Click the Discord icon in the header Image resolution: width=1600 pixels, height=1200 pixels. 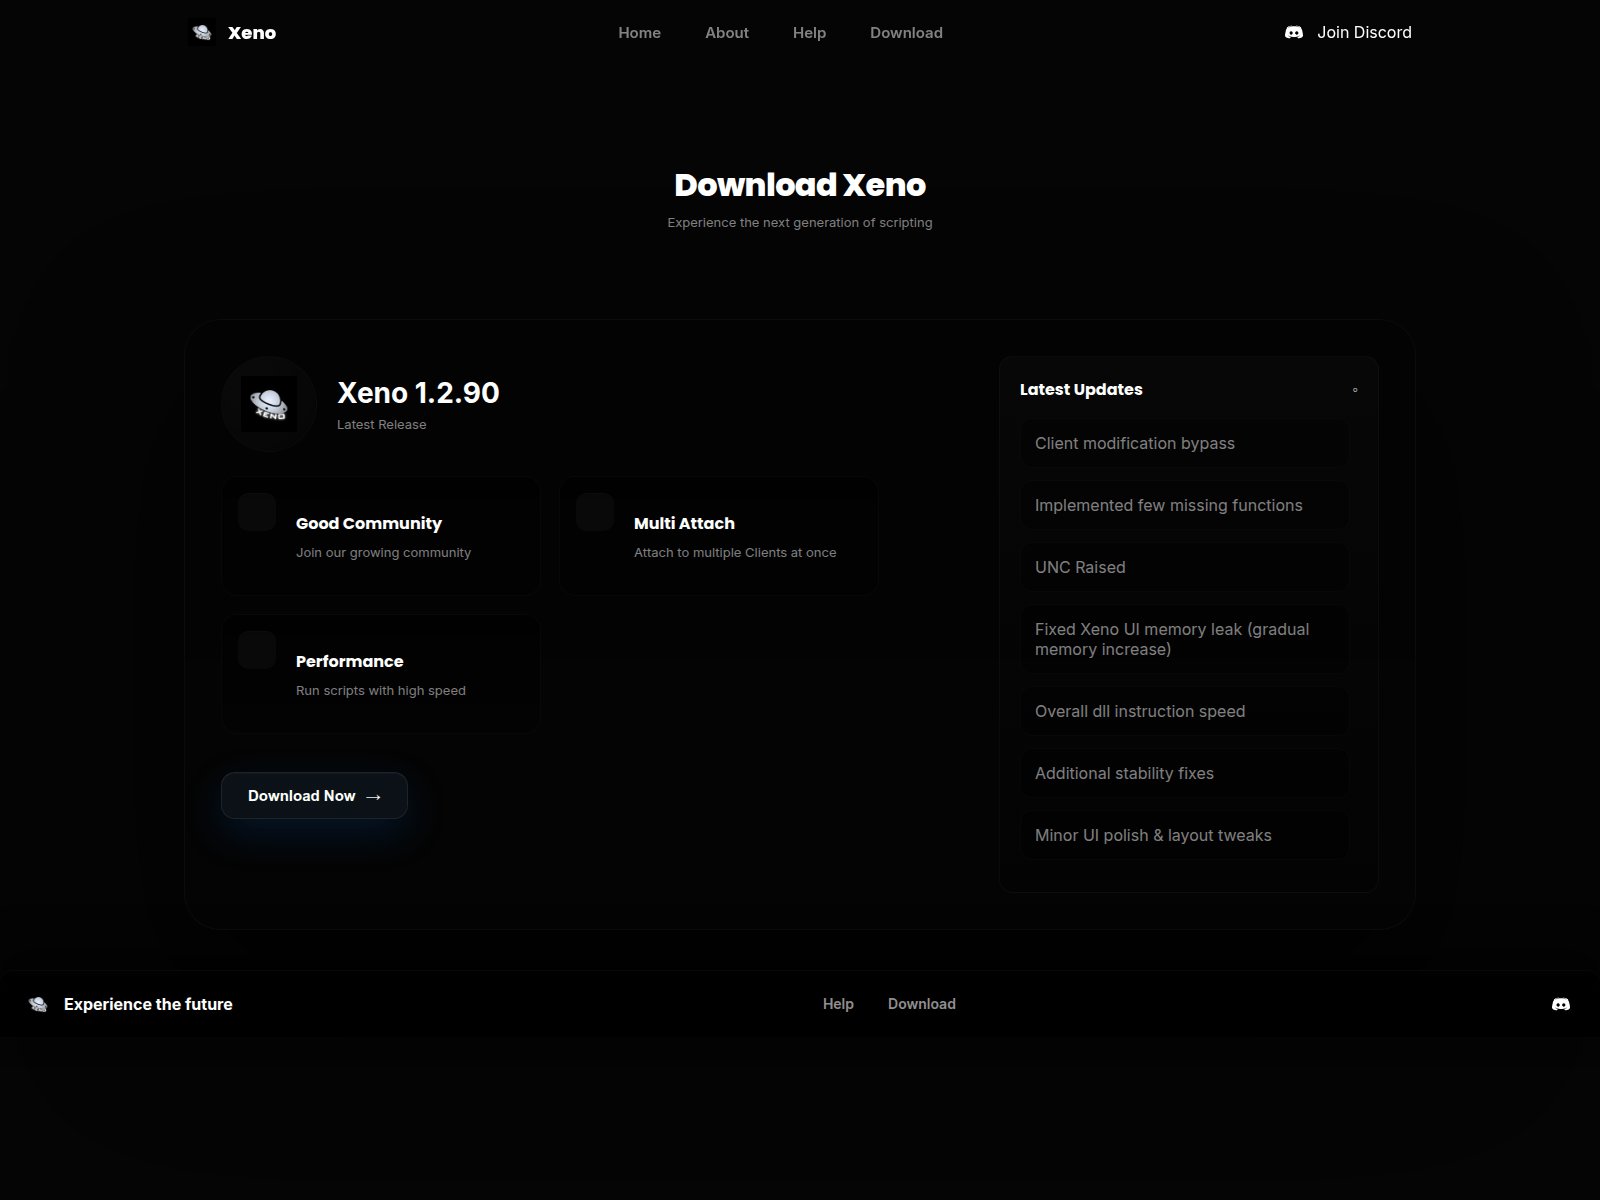(1294, 33)
